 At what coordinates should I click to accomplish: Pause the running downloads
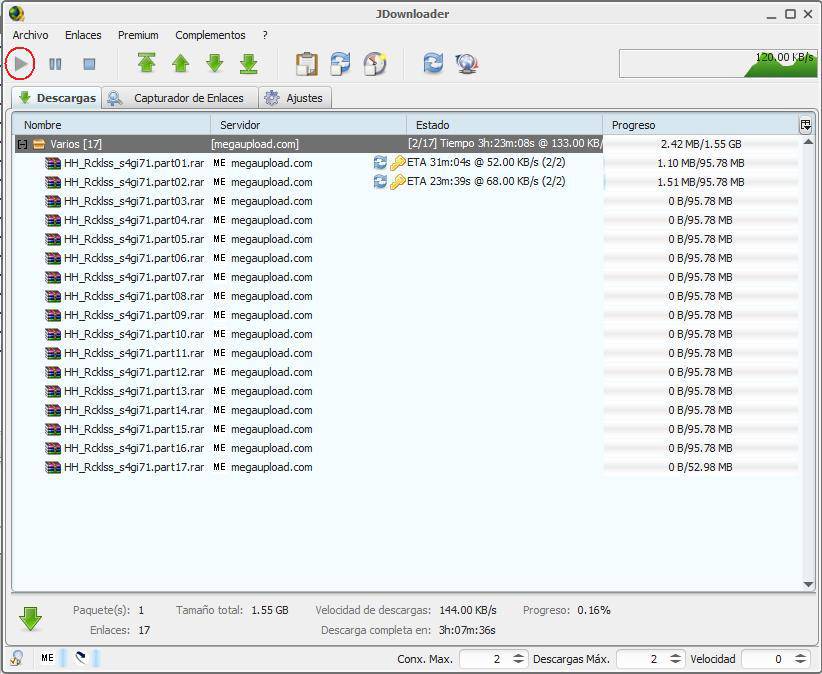[55, 64]
